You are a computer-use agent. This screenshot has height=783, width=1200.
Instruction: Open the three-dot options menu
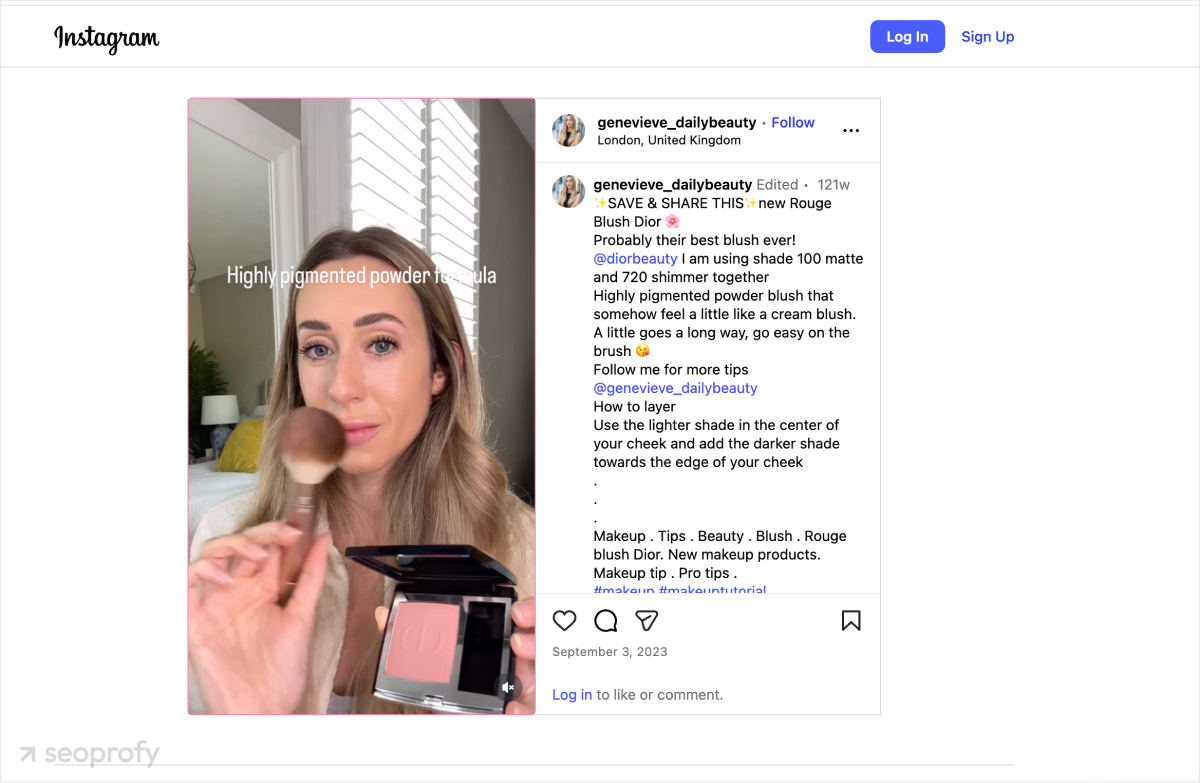[851, 130]
